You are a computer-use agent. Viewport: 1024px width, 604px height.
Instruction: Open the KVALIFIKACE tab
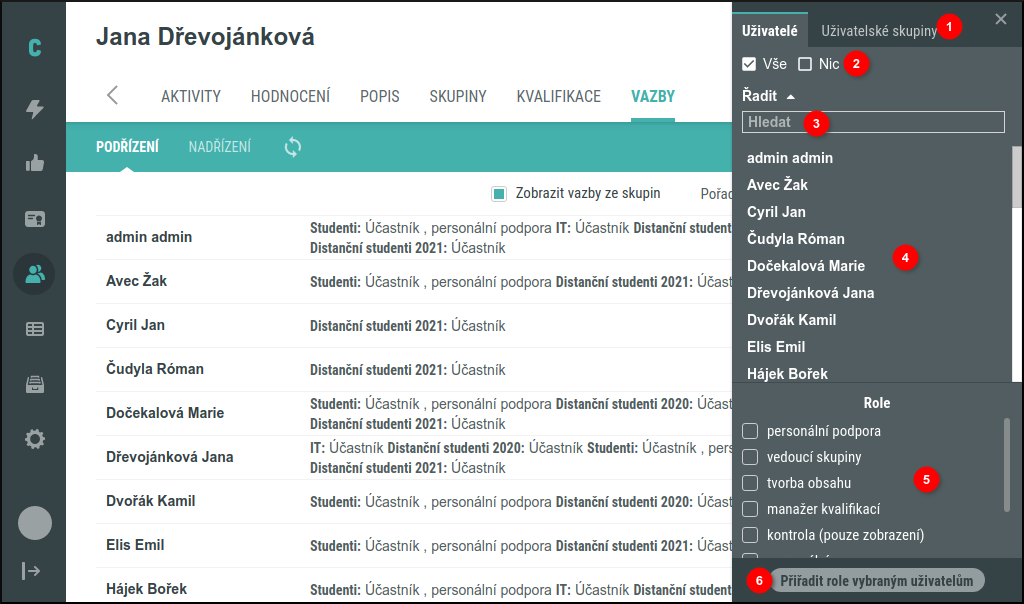point(557,97)
